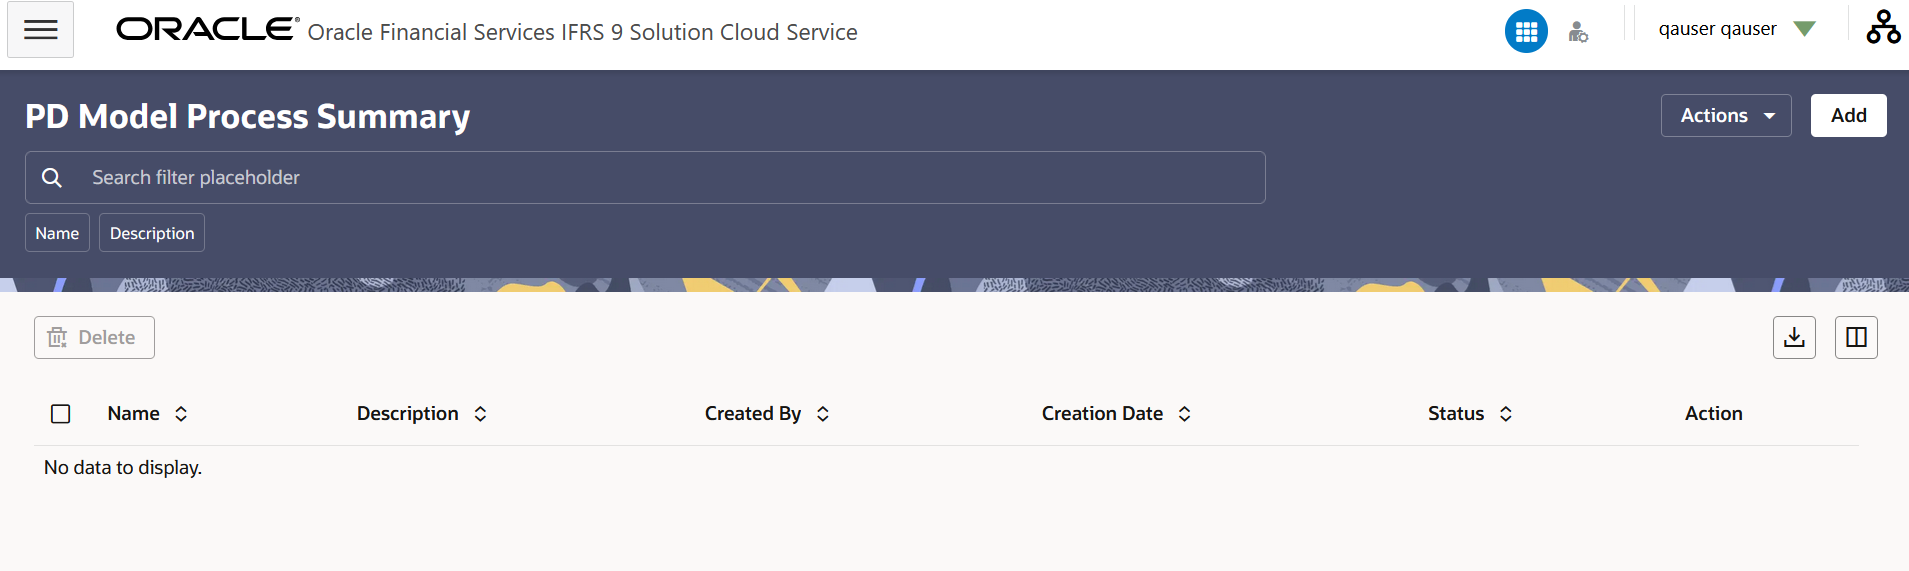
Task: Click the Creation Date column header
Action: [1102, 414]
